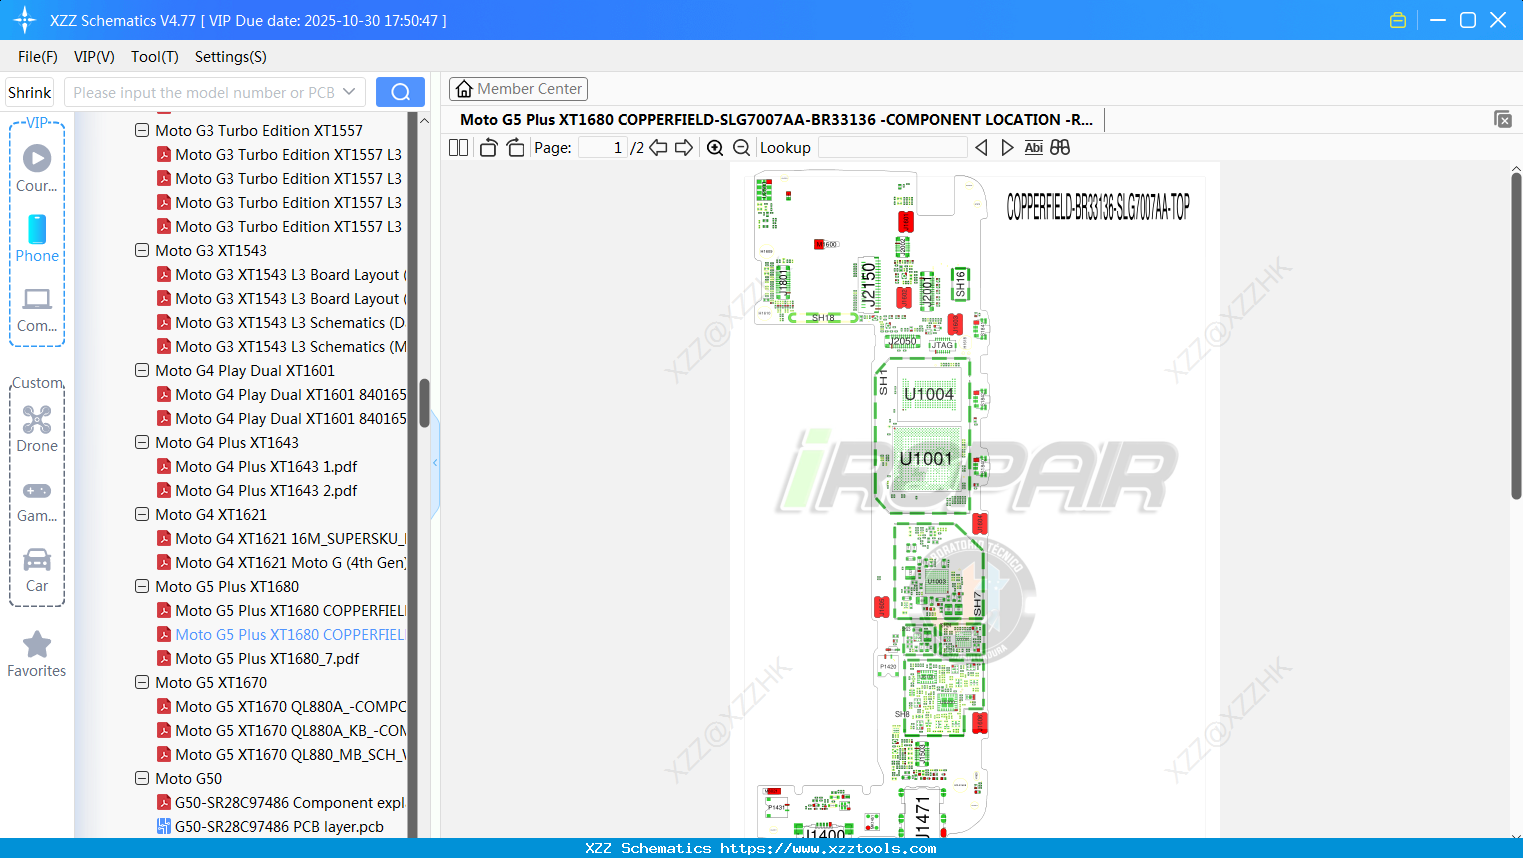This screenshot has height=858, width=1523.
Task: Open Moto G4 XT1621 16M_SUPERSKU file
Action: pyautogui.click(x=281, y=538)
